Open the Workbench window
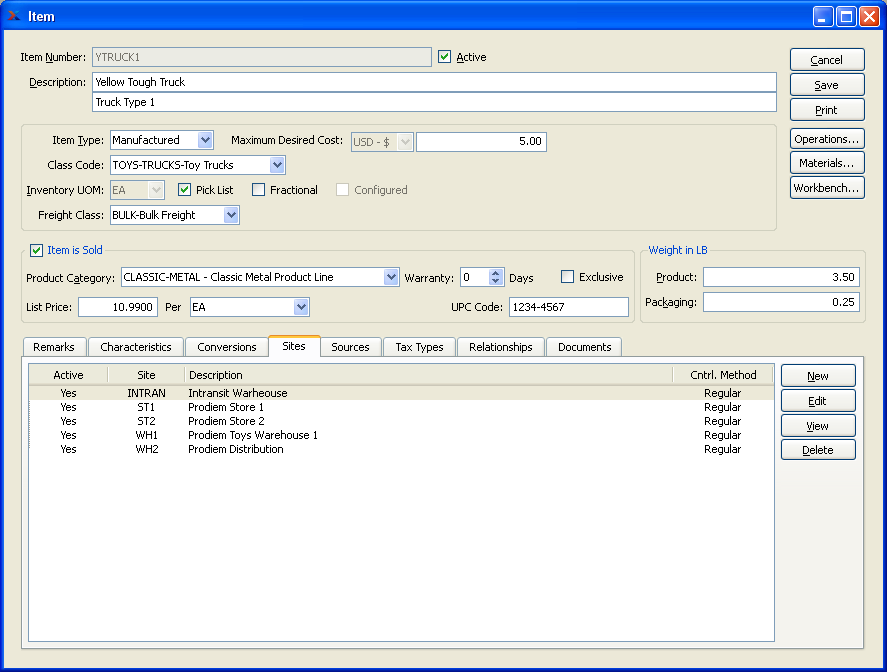 [x=826, y=188]
